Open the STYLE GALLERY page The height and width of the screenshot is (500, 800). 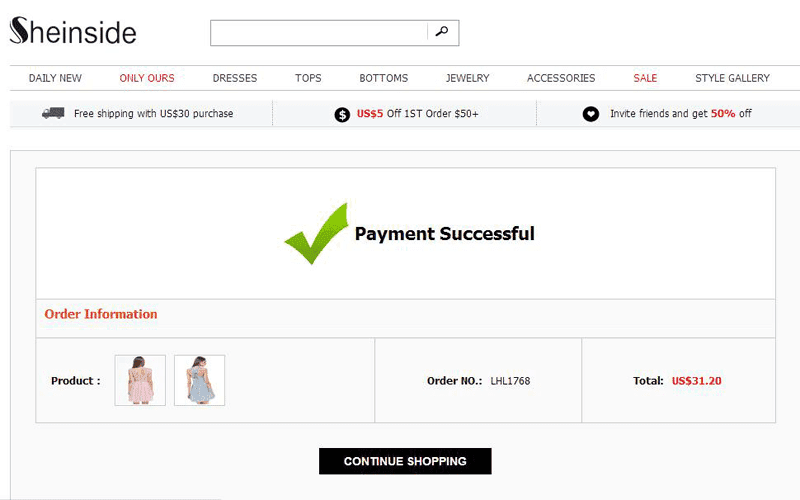tap(732, 78)
